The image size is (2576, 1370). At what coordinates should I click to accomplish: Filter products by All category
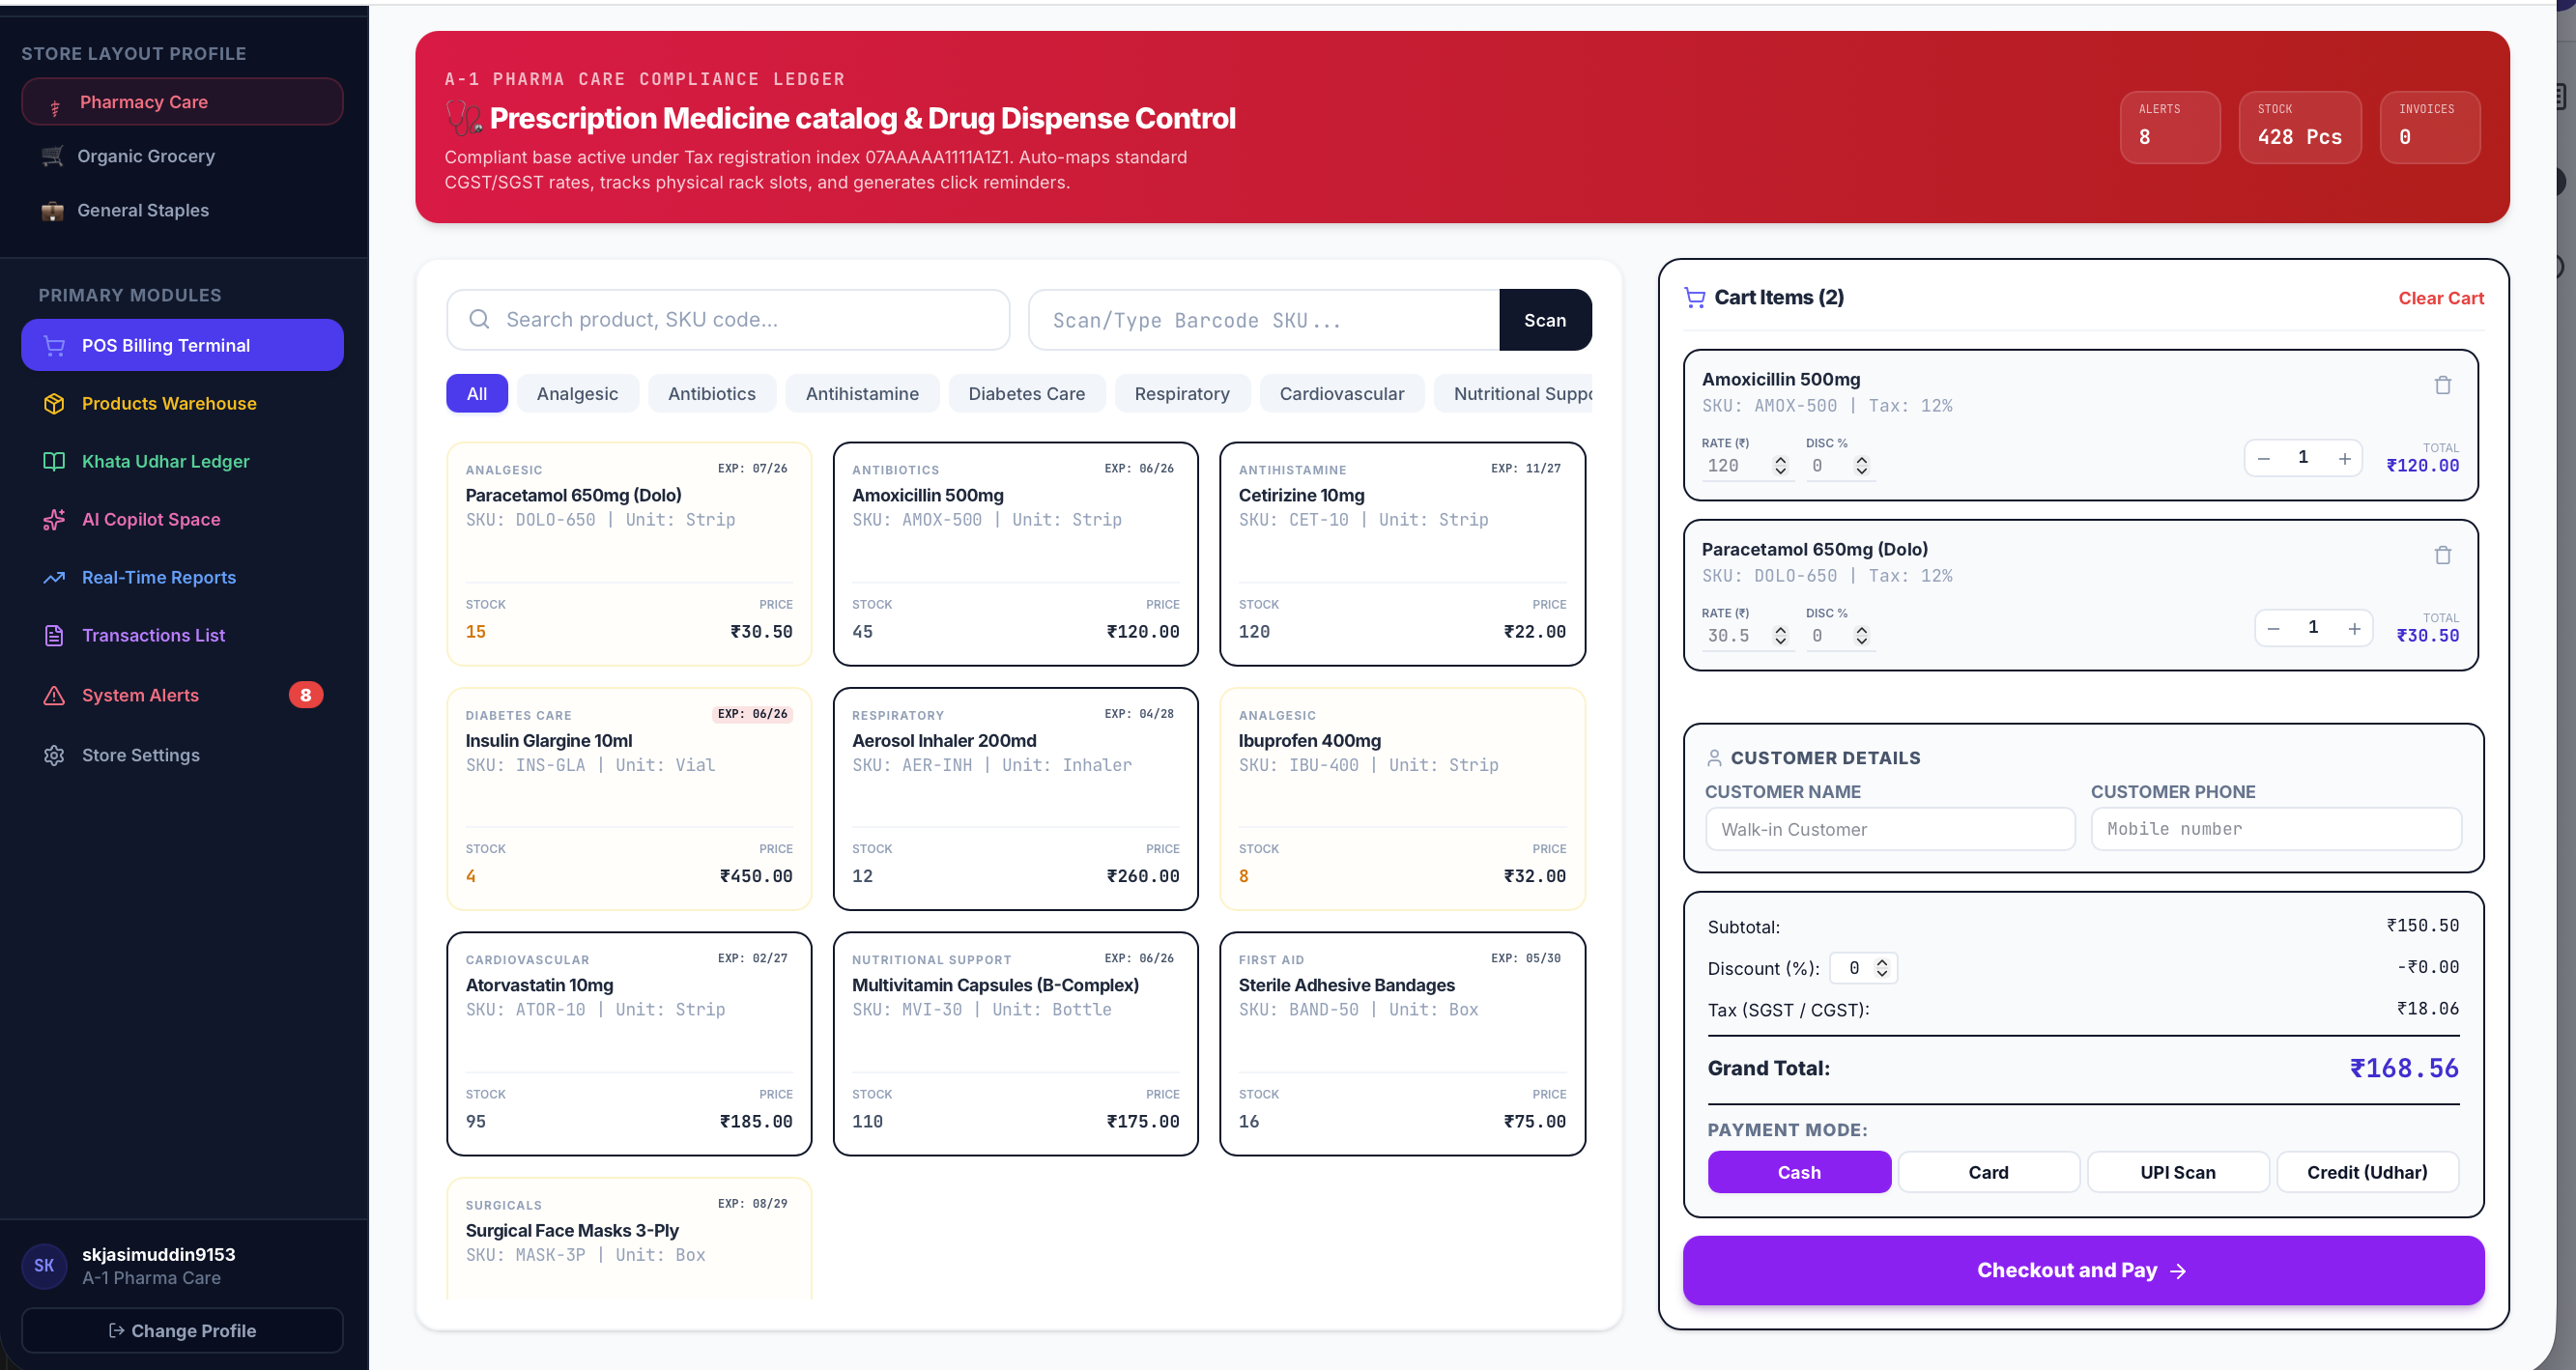point(477,393)
